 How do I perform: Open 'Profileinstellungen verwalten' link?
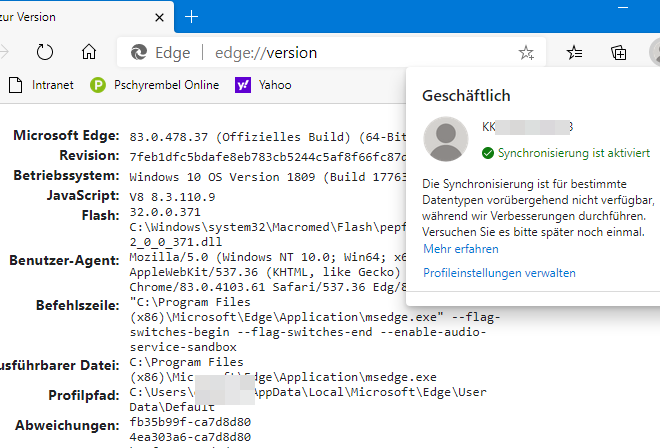tap(499, 273)
